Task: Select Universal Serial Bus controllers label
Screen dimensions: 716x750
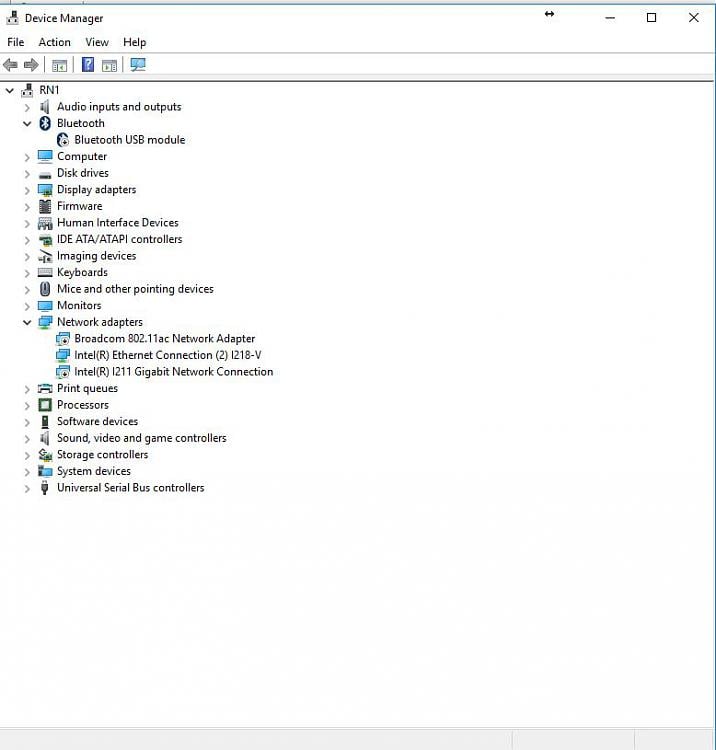Action: pyautogui.click(x=131, y=487)
